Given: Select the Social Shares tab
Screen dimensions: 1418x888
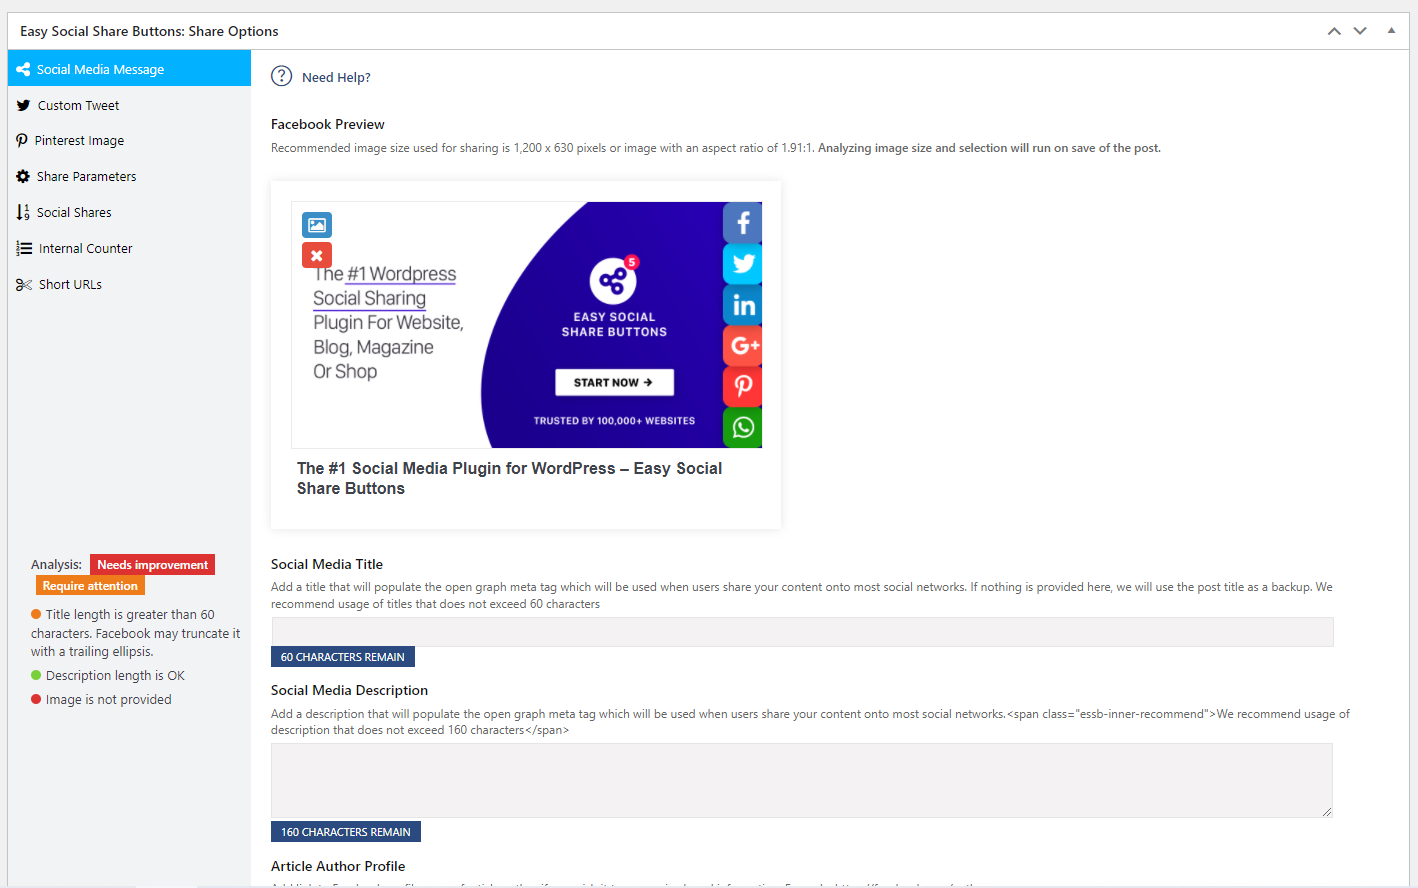Looking at the screenshot, I should tap(74, 213).
